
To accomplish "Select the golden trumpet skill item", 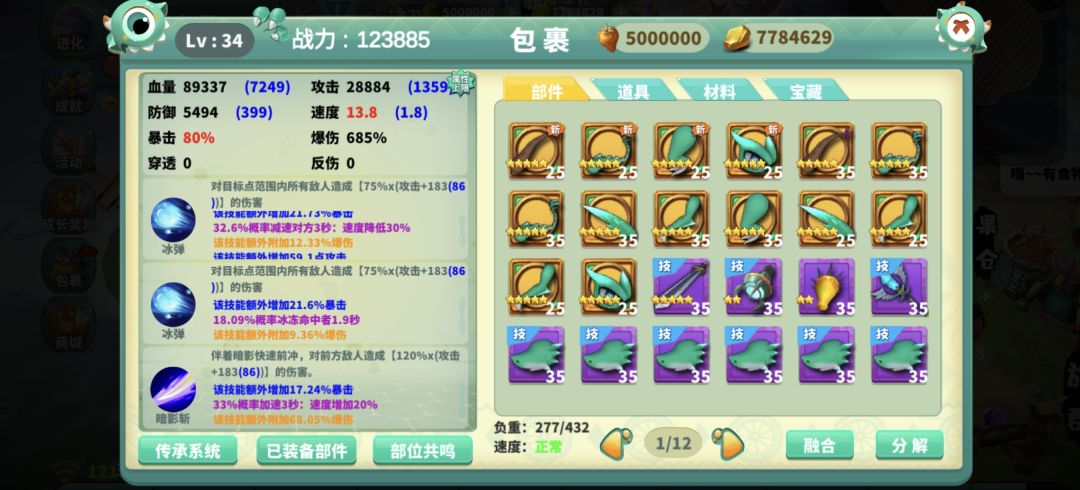I will 826,287.
